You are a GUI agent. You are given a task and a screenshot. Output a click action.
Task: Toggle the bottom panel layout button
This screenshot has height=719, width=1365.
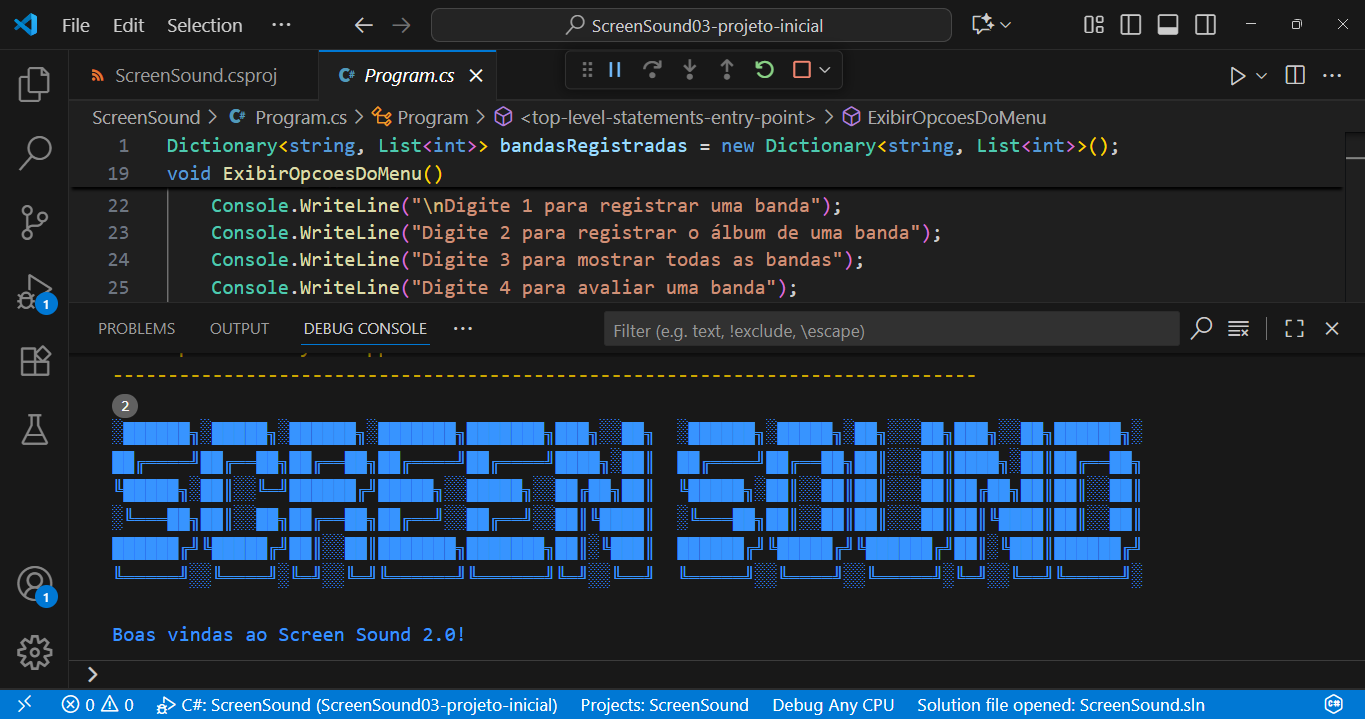1167,25
